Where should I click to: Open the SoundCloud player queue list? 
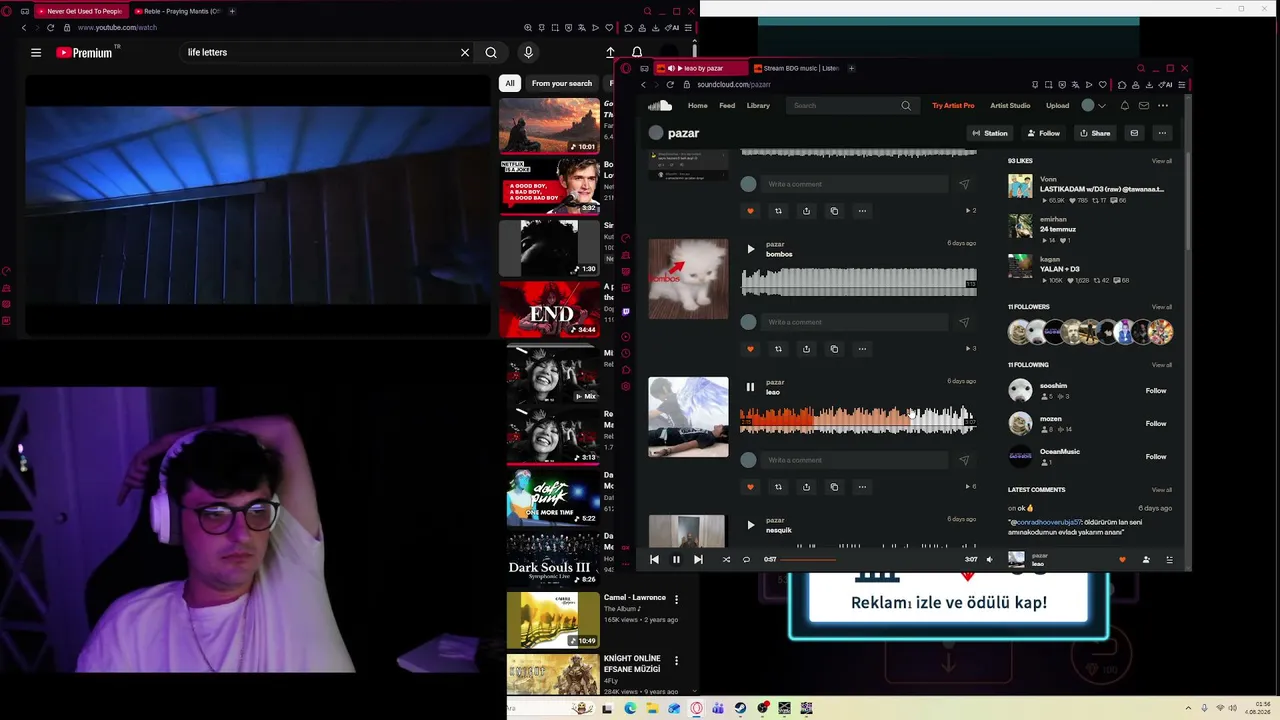[1169, 560]
